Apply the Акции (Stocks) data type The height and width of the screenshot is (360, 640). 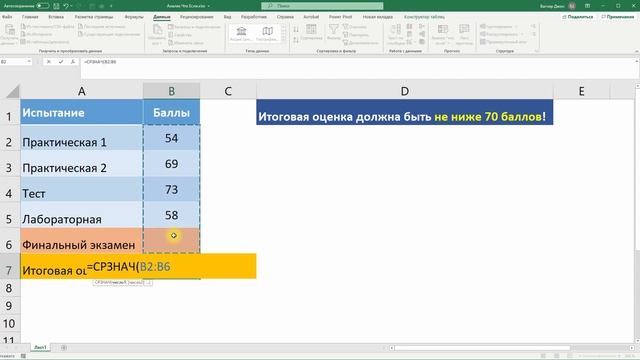[241, 33]
